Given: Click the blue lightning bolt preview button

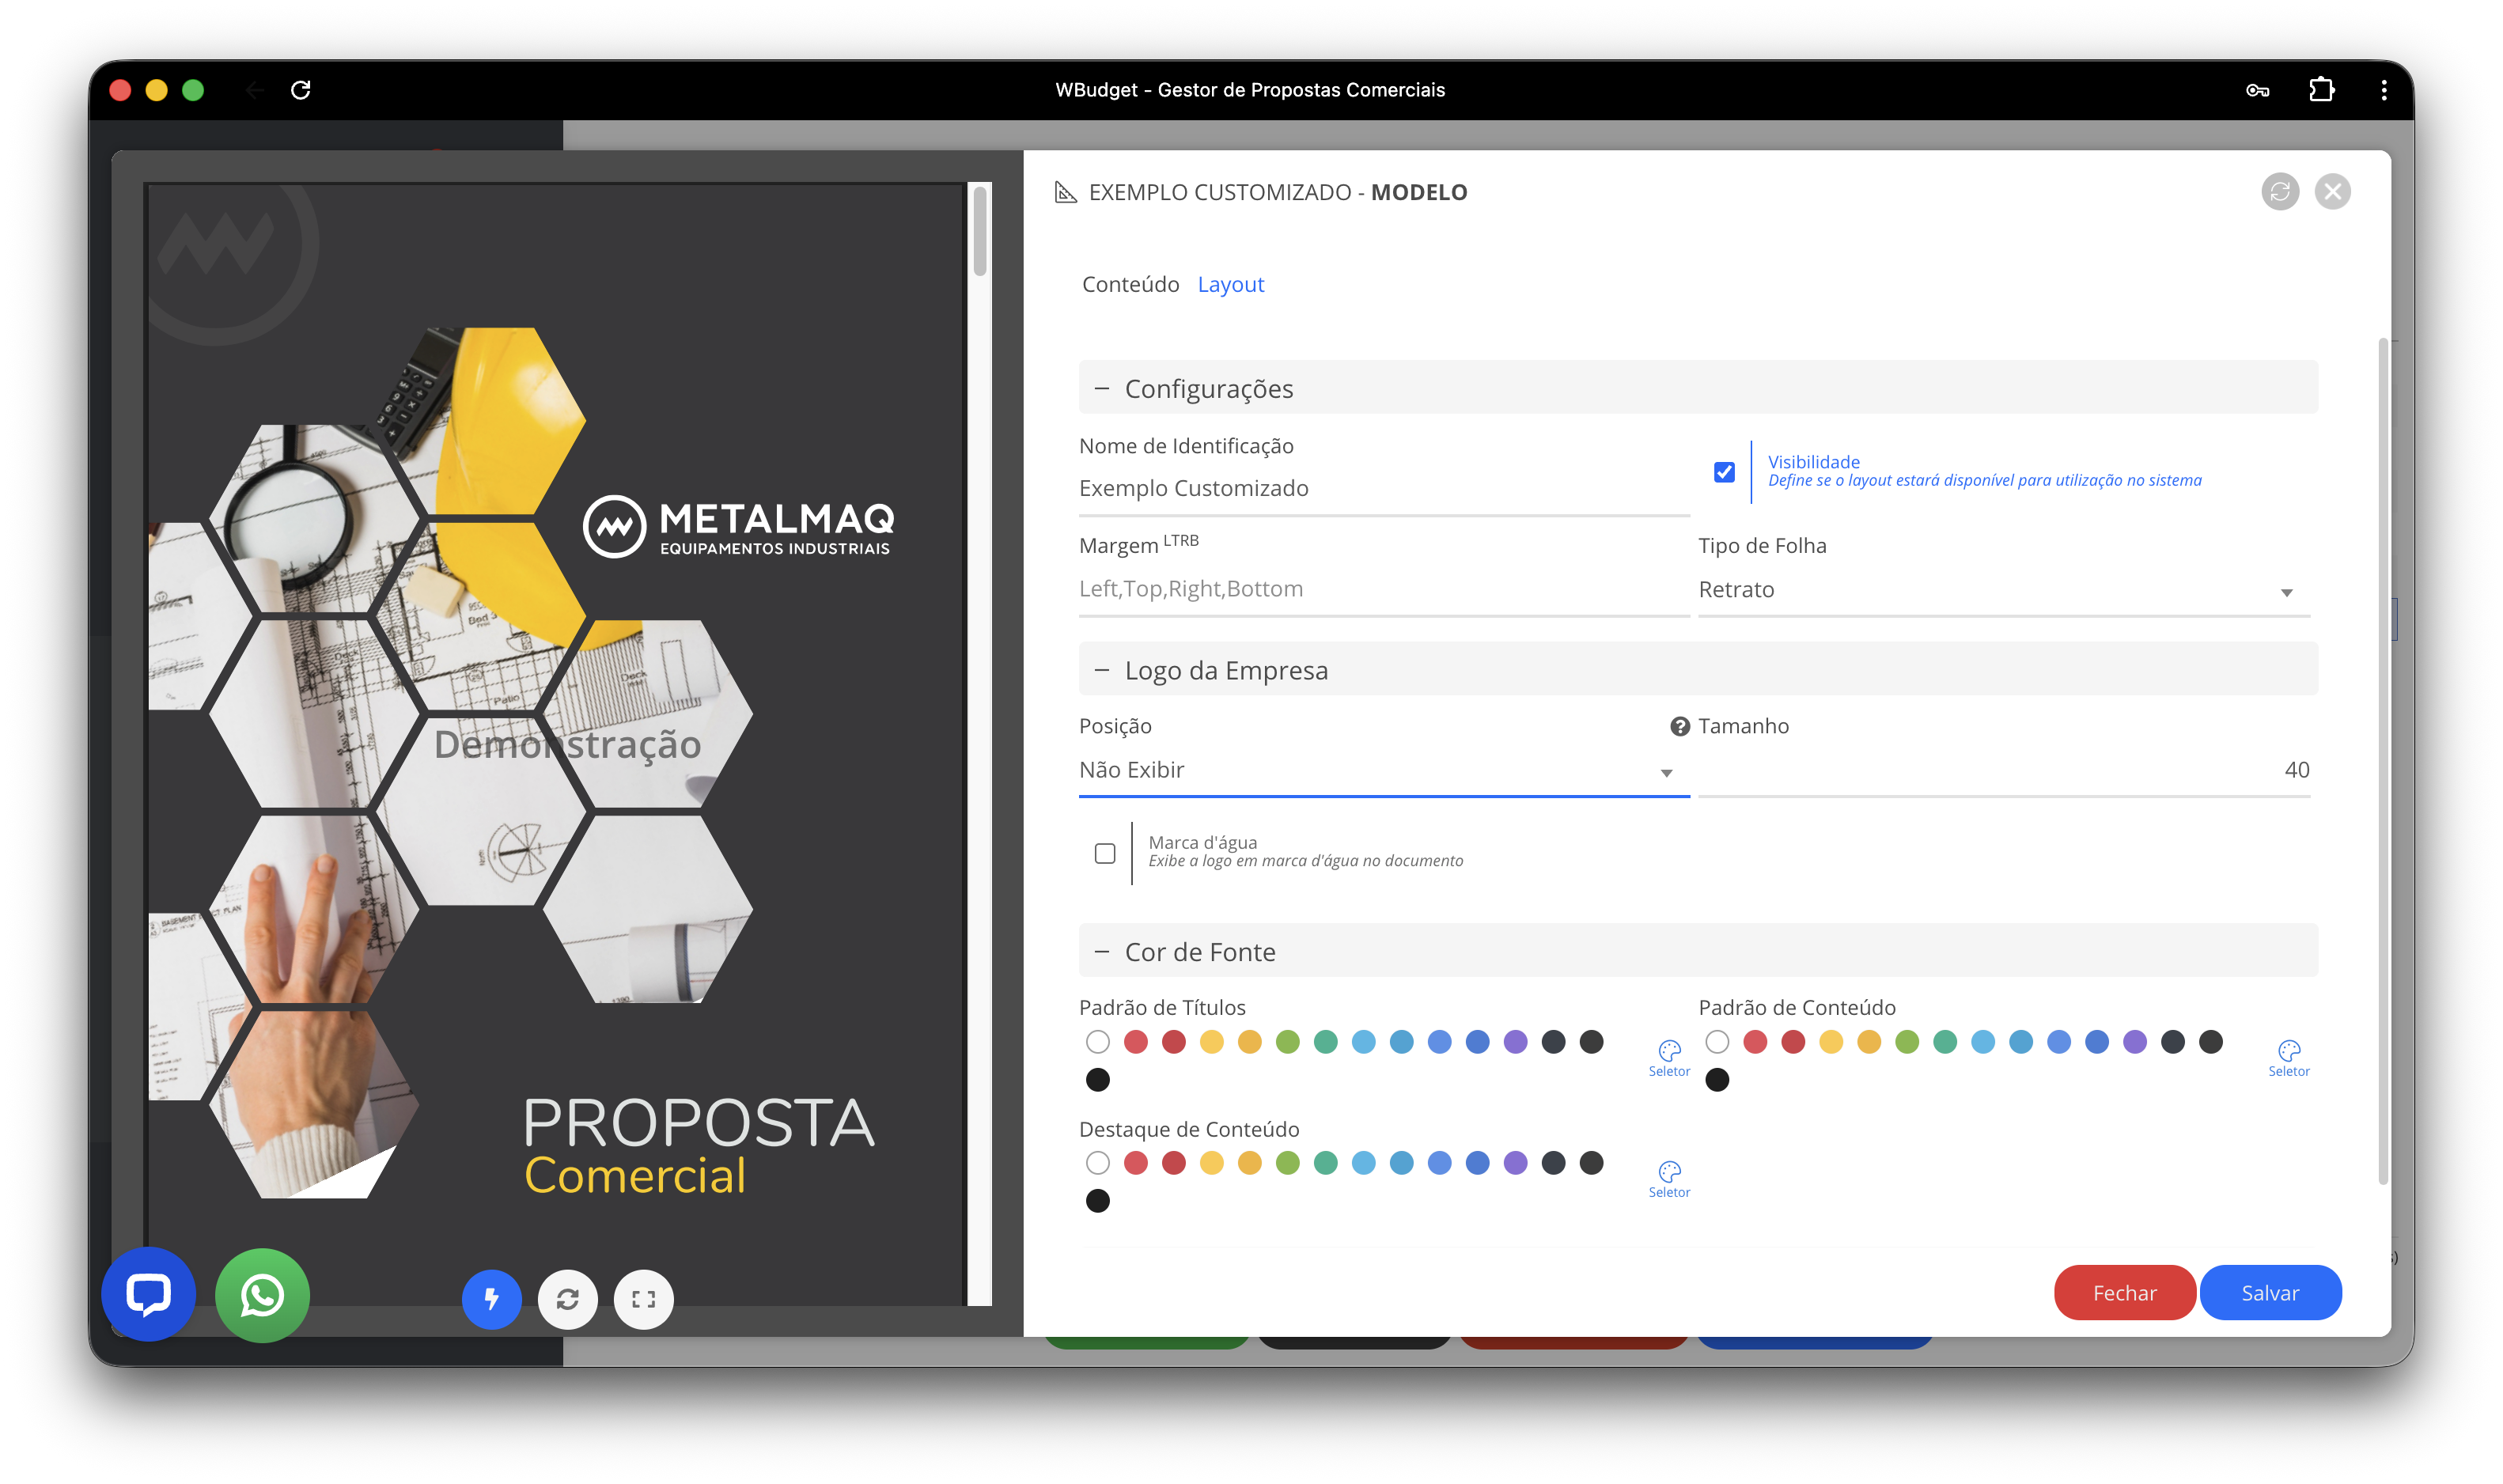Looking at the screenshot, I should [491, 1298].
